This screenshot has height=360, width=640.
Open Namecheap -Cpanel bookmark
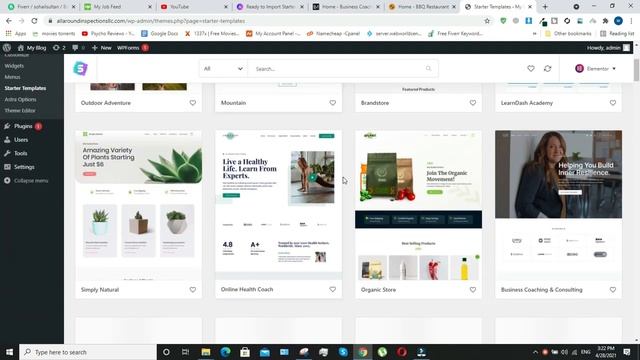[x=333, y=33]
